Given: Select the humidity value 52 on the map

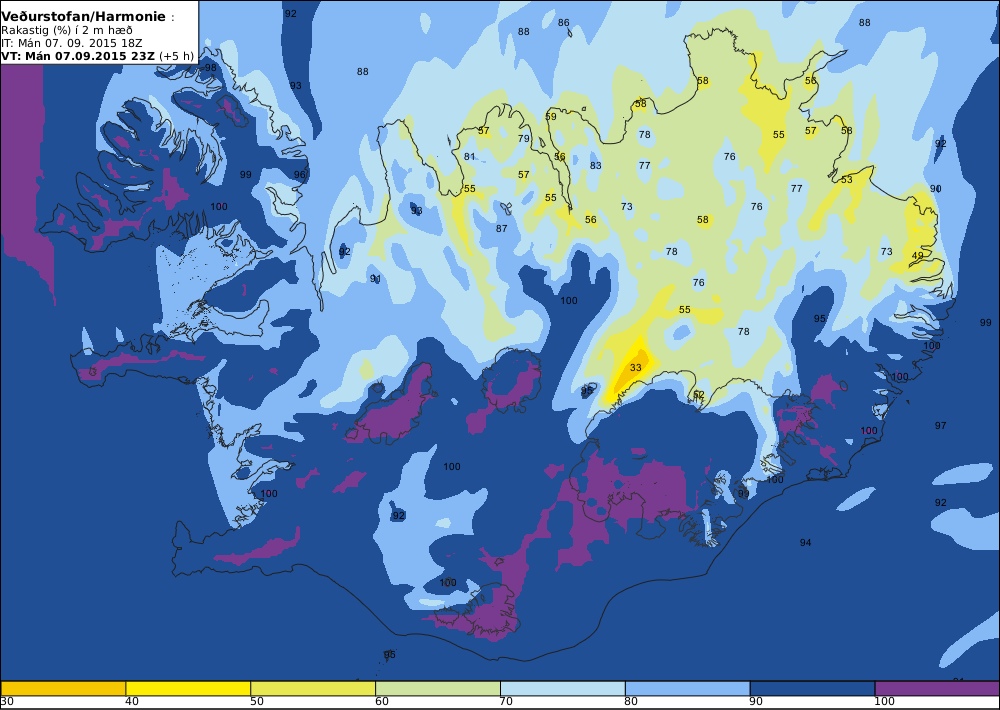Looking at the screenshot, I should 698,394.
